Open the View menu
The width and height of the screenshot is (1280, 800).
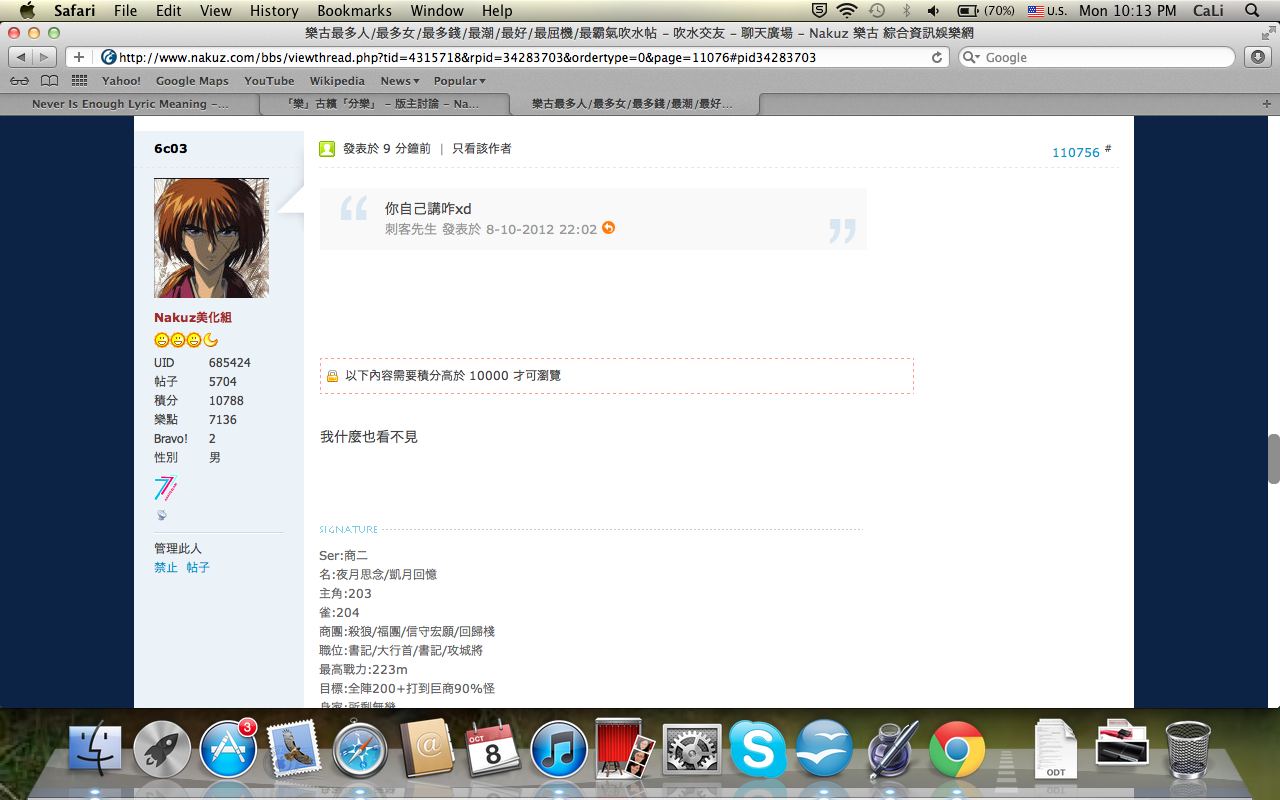(x=216, y=11)
